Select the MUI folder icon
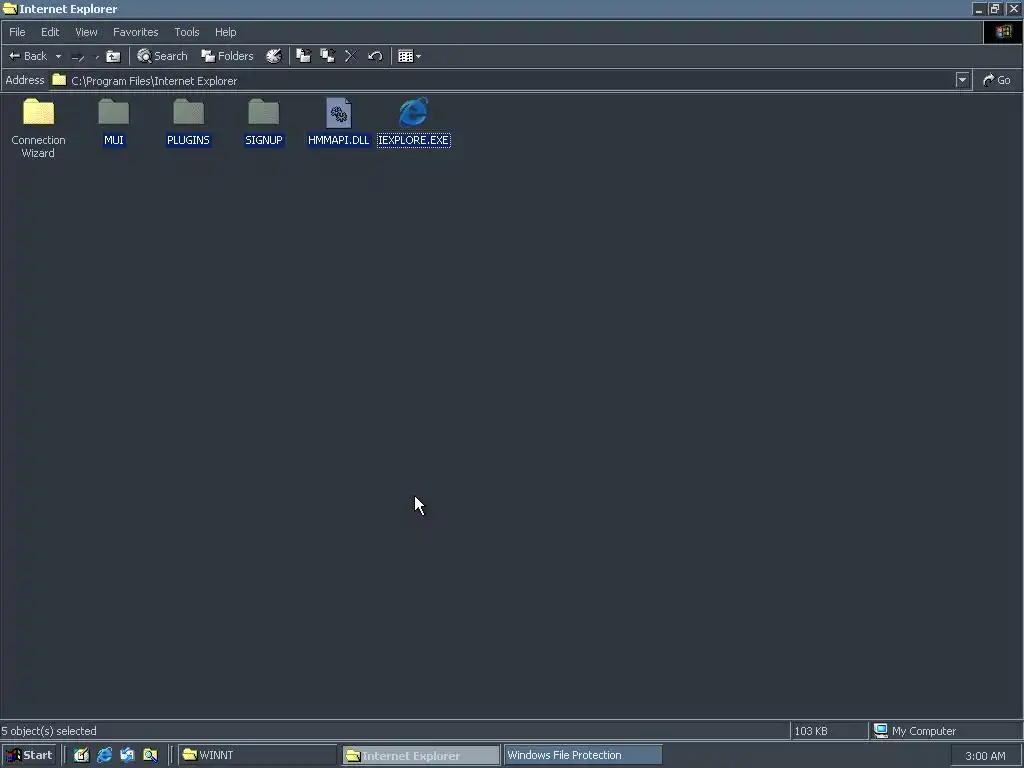Screen dimensions: 1024x768 click(114, 112)
